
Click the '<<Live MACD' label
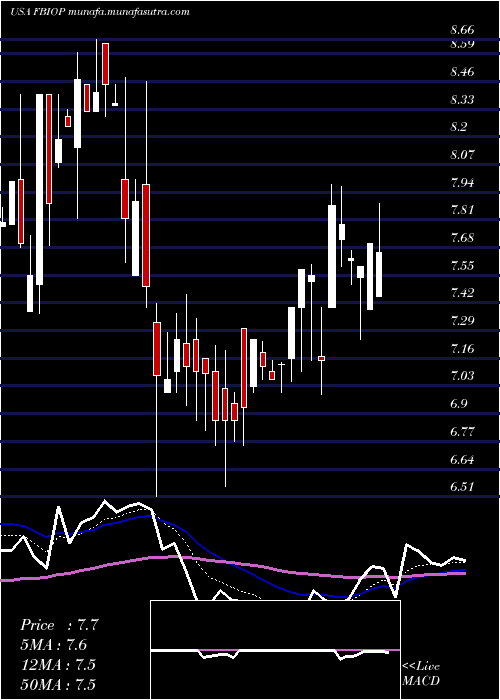click(421, 674)
